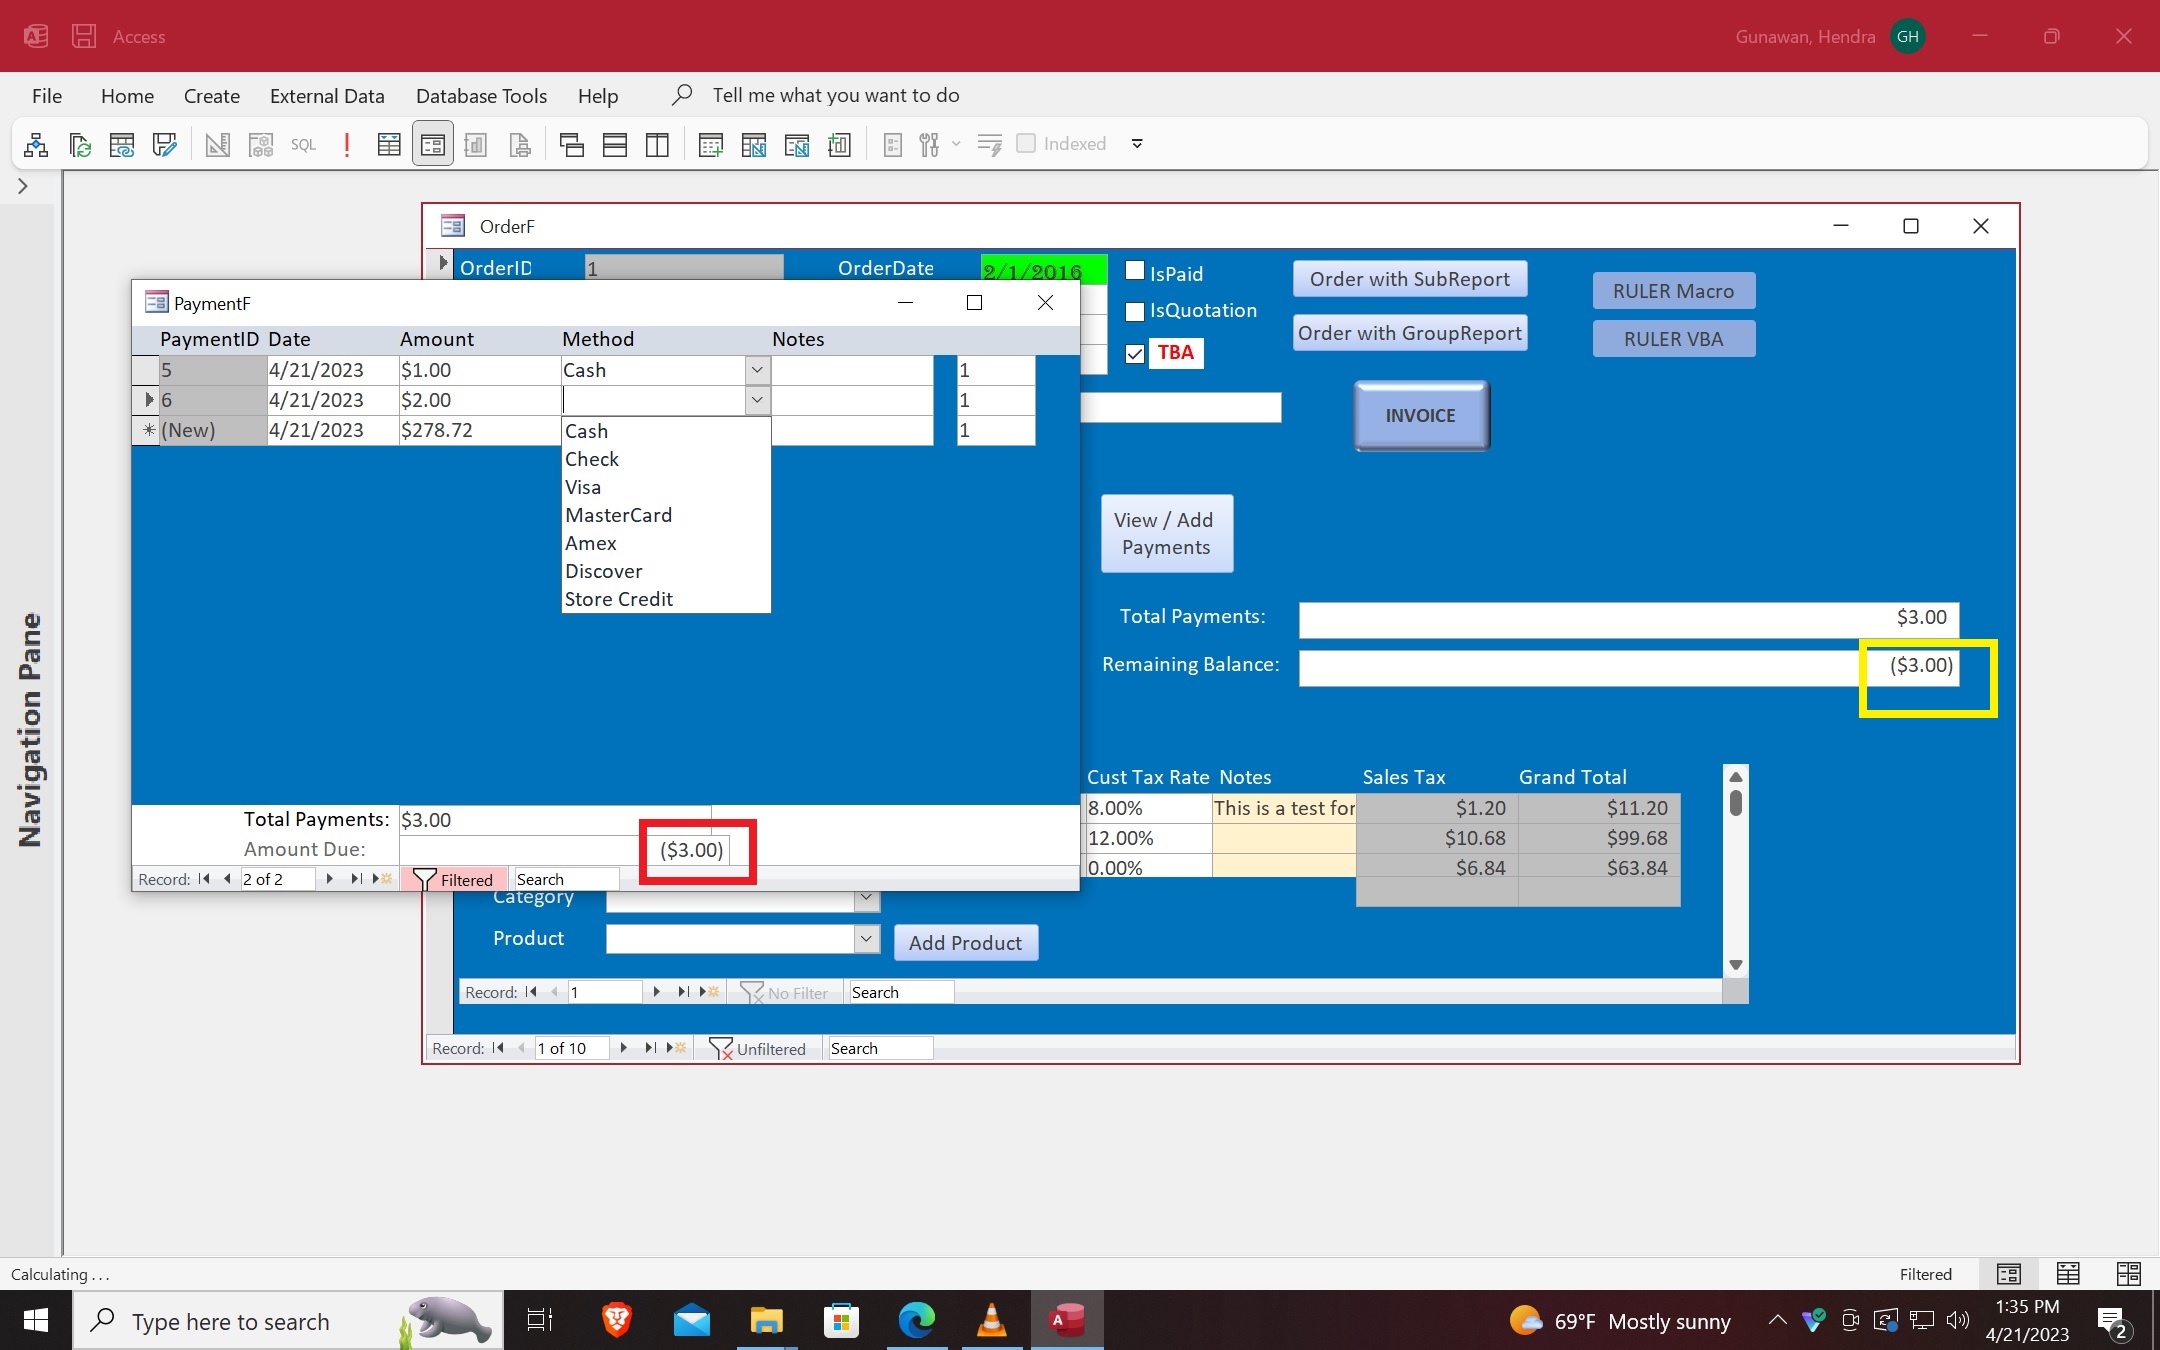Open the Property Sheet from the ribbon
Image resolution: width=2160 pixels, height=1350 pixels.
coord(891,144)
